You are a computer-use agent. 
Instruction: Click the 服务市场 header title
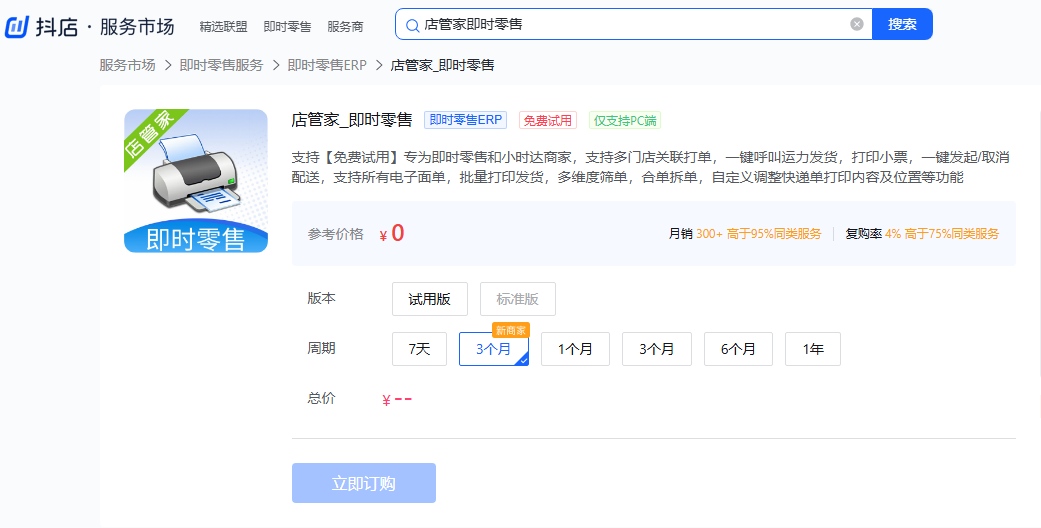tap(137, 27)
